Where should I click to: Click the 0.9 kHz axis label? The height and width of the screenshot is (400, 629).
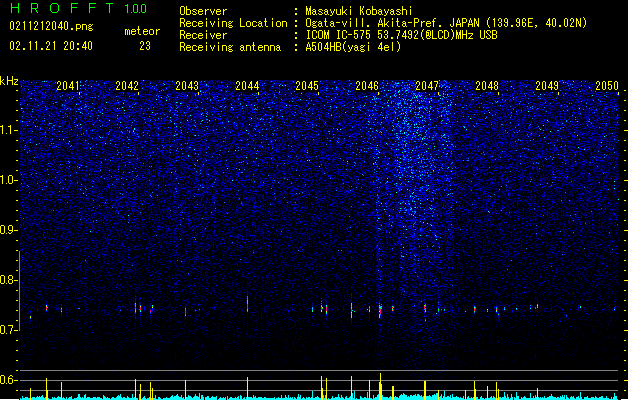click(9, 230)
